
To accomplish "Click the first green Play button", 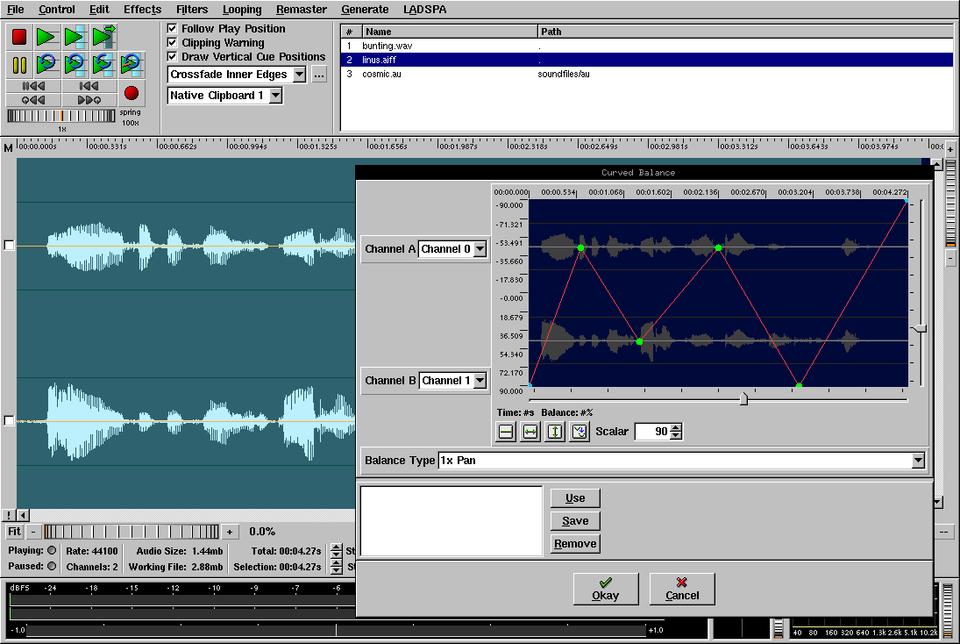I will [46, 37].
